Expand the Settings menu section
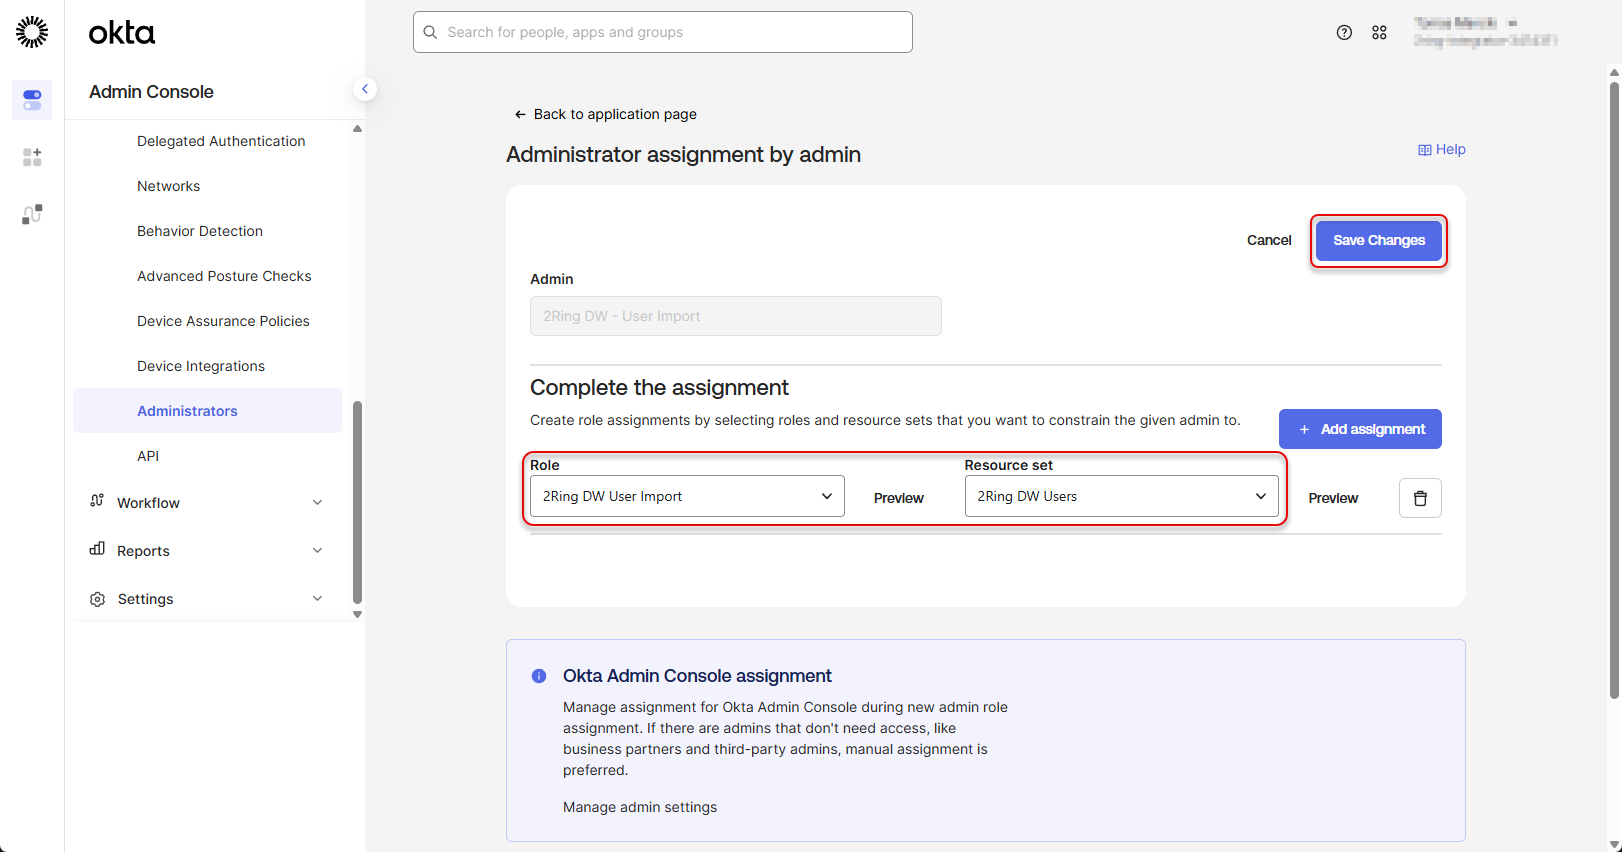 (x=207, y=599)
